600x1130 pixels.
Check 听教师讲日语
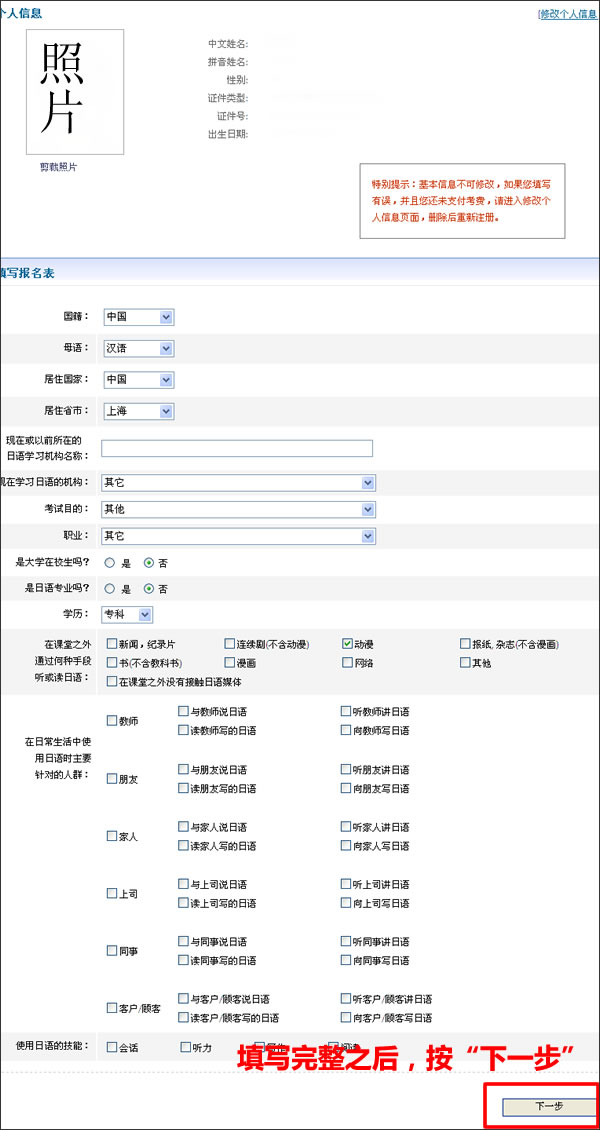click(346, 711)
